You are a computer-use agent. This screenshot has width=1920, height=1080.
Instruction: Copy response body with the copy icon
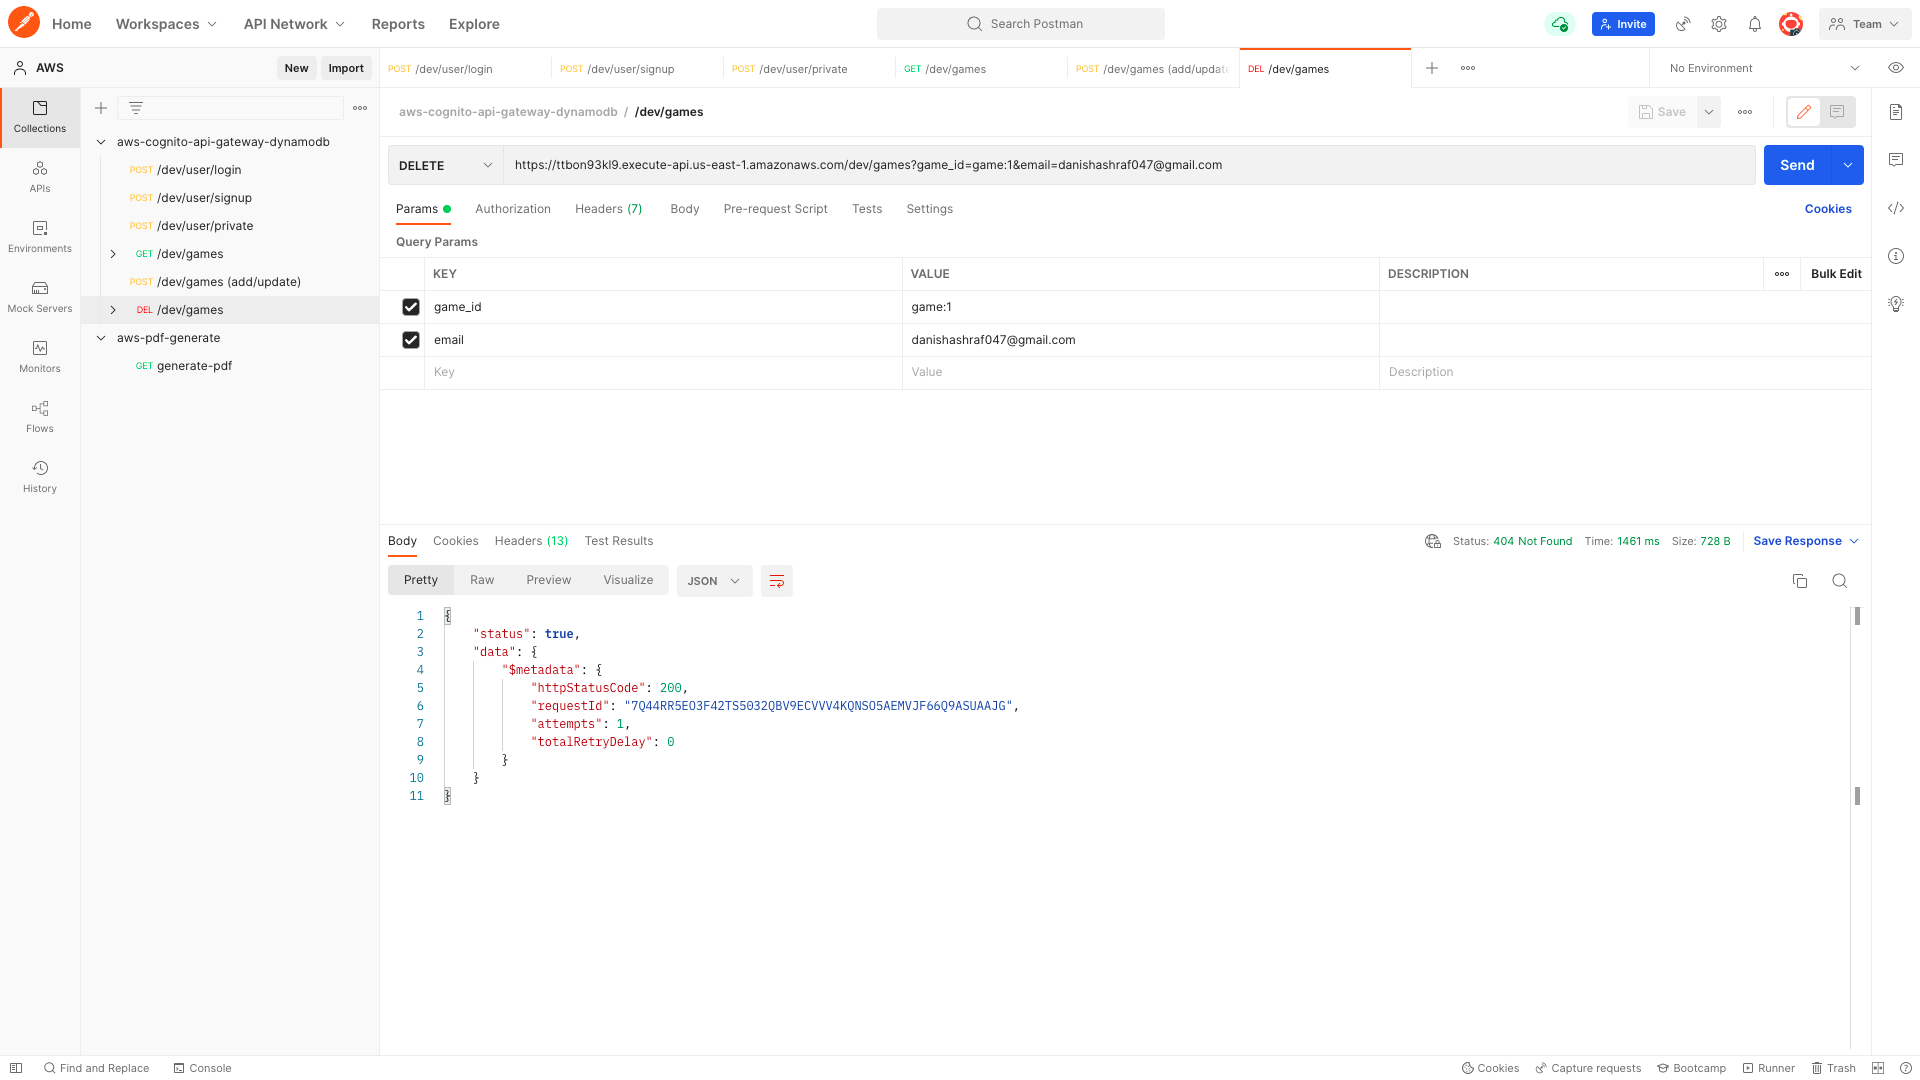point(1799,581)
